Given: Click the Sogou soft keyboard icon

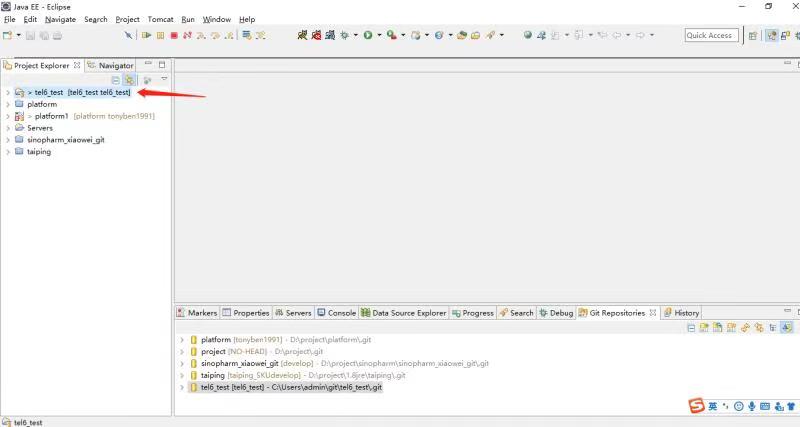Looking at the screenshot, I should [x=765, y=406].
